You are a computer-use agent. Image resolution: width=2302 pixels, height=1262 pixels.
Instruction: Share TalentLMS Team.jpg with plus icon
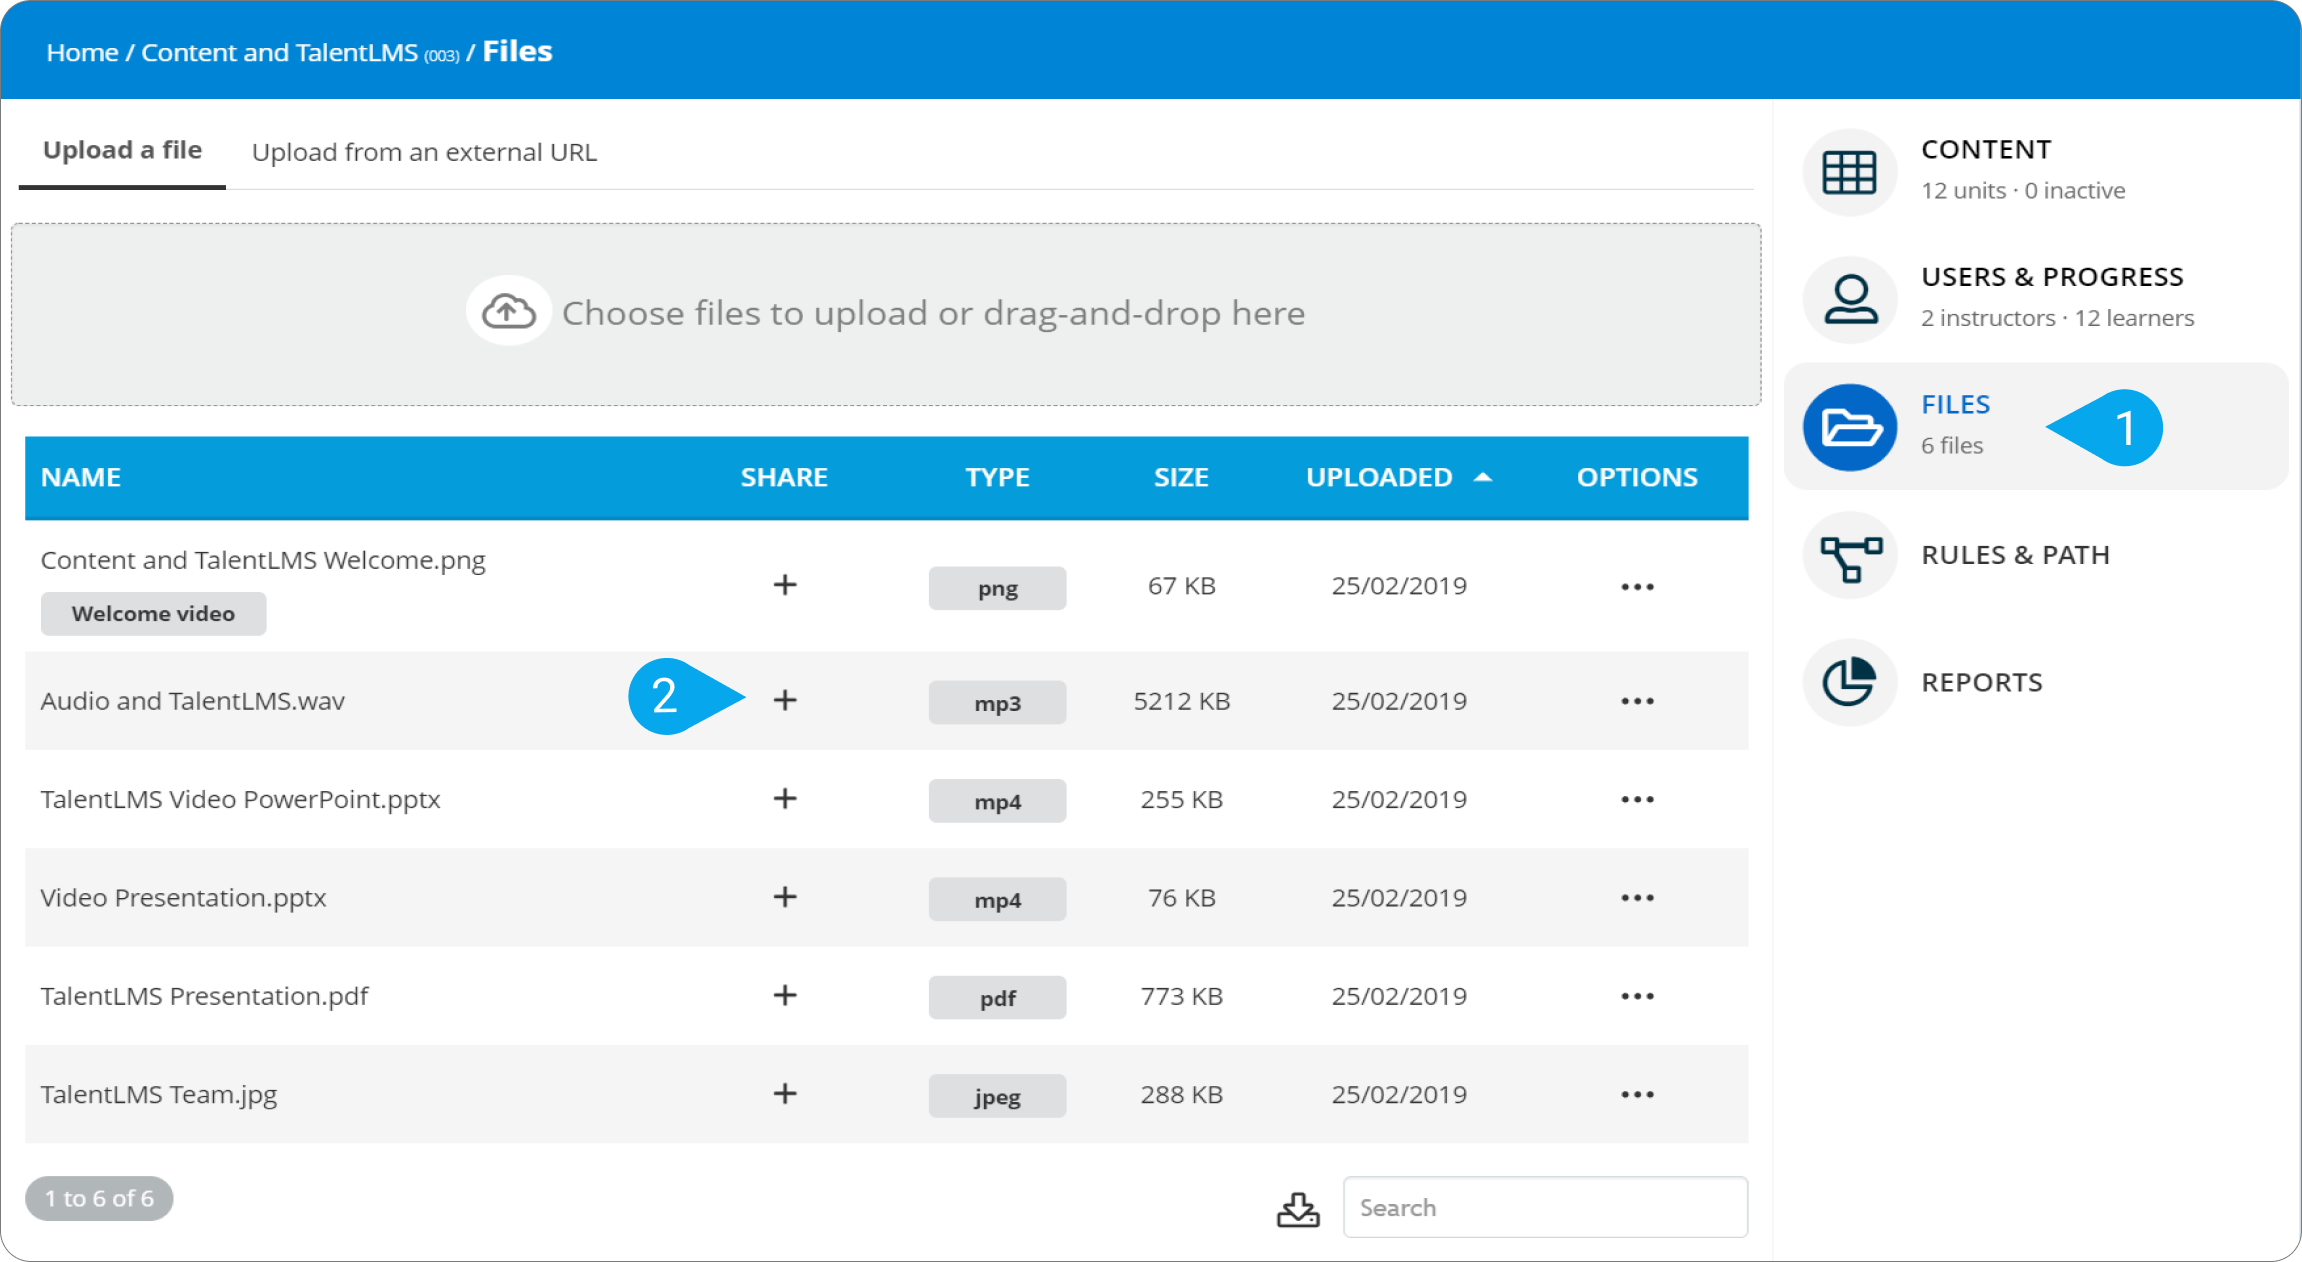[785, 1094]
